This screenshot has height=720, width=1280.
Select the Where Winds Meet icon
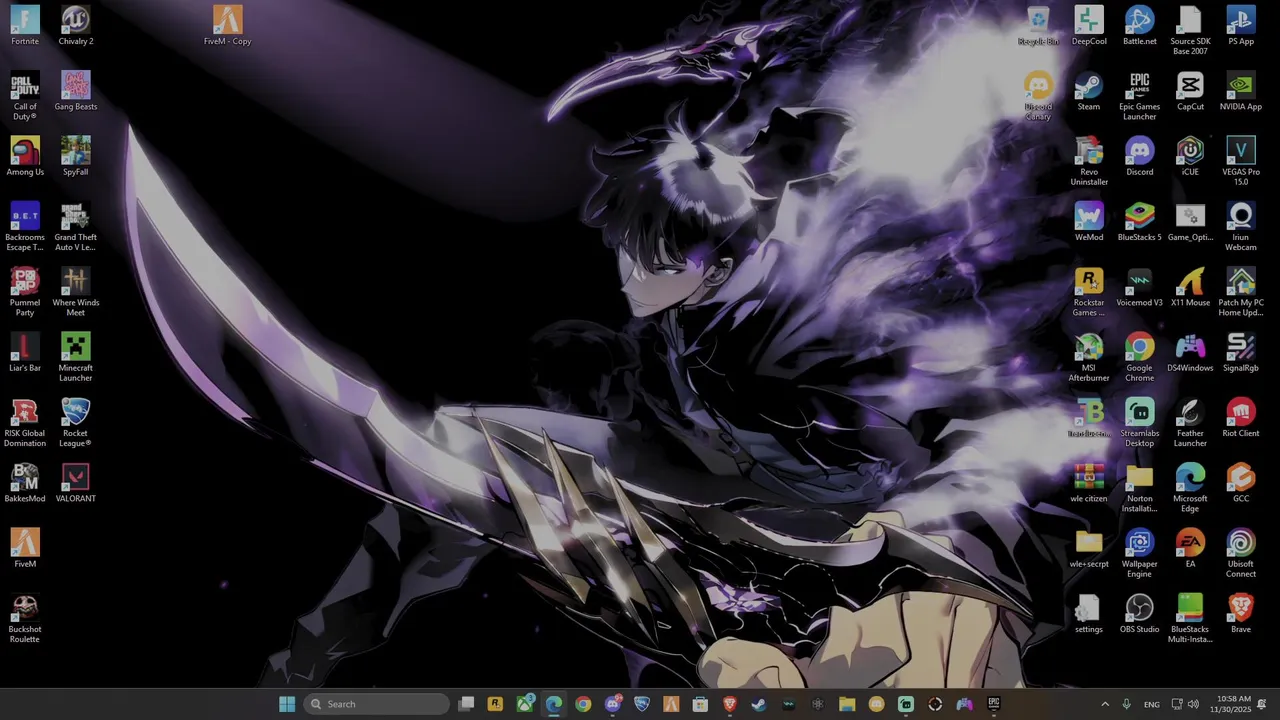click(76, 292)
